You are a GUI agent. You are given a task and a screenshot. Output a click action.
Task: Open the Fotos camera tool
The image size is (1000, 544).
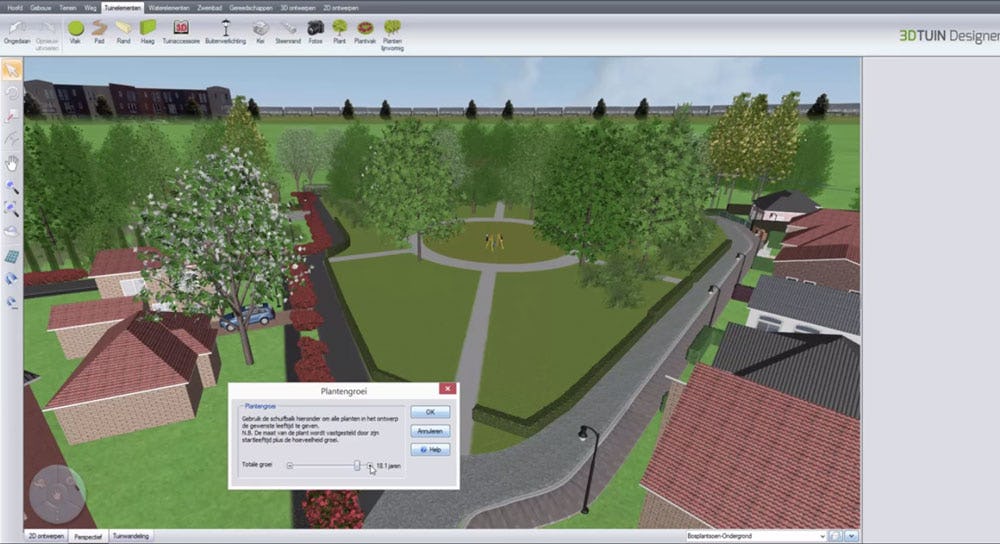(315, 30)
